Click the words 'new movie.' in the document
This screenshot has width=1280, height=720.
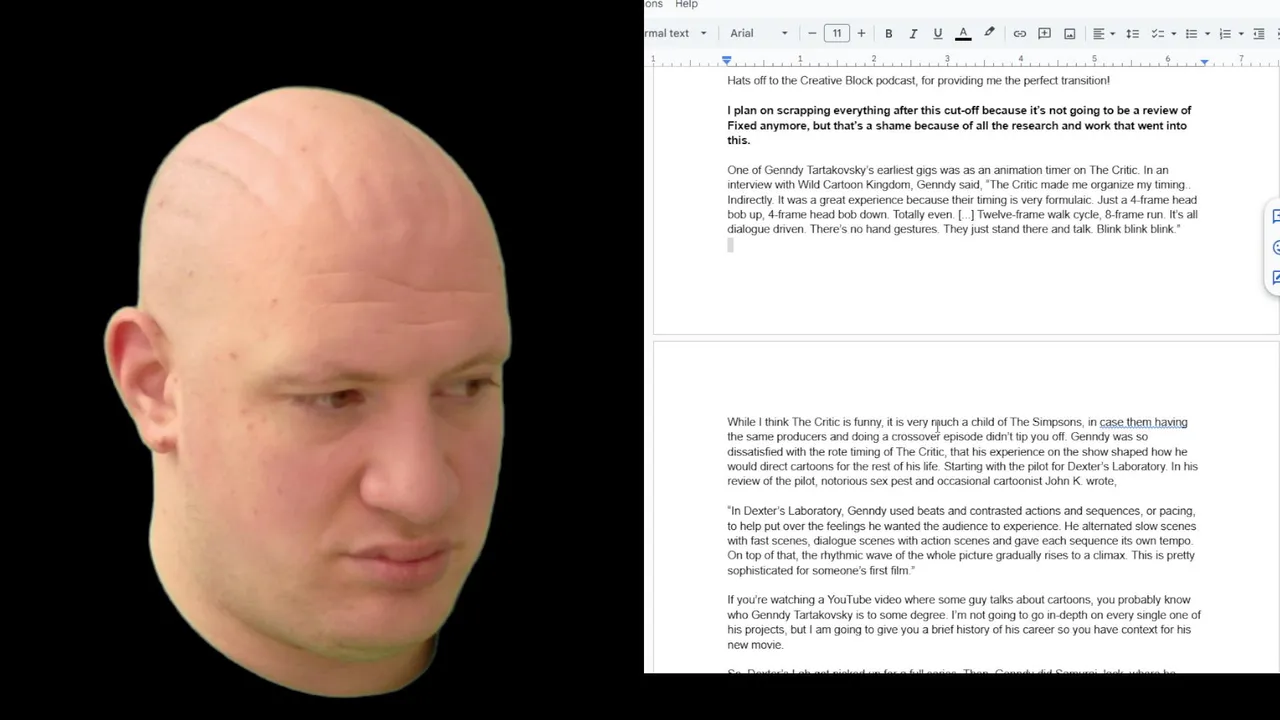[755, 645]
